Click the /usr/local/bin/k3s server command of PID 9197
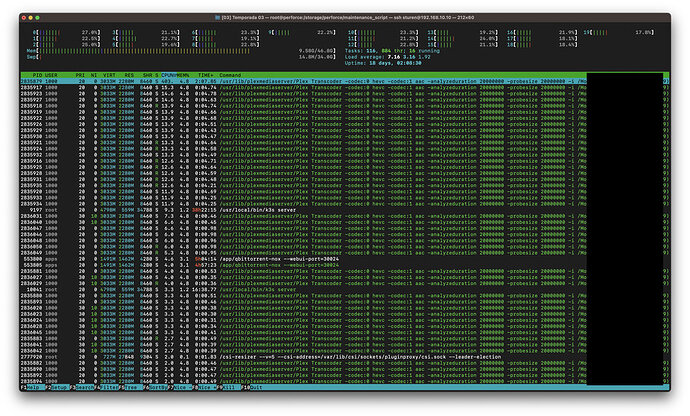 (257, 210)
